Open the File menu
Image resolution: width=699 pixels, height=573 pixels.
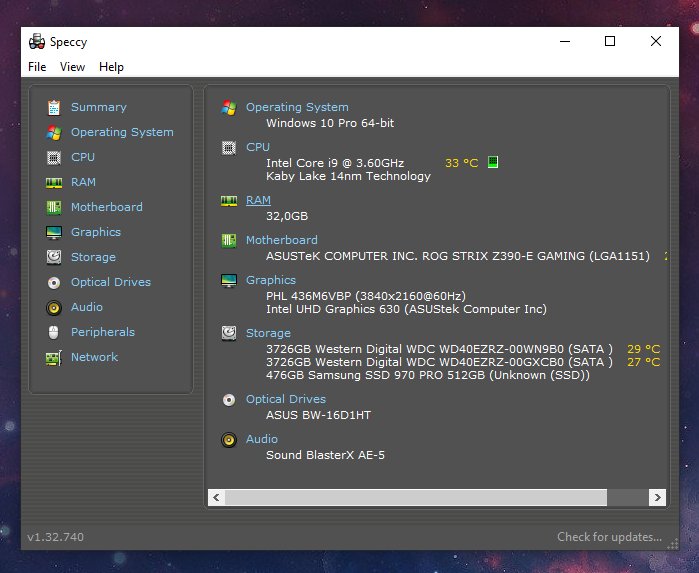click(x=37, y=67)
